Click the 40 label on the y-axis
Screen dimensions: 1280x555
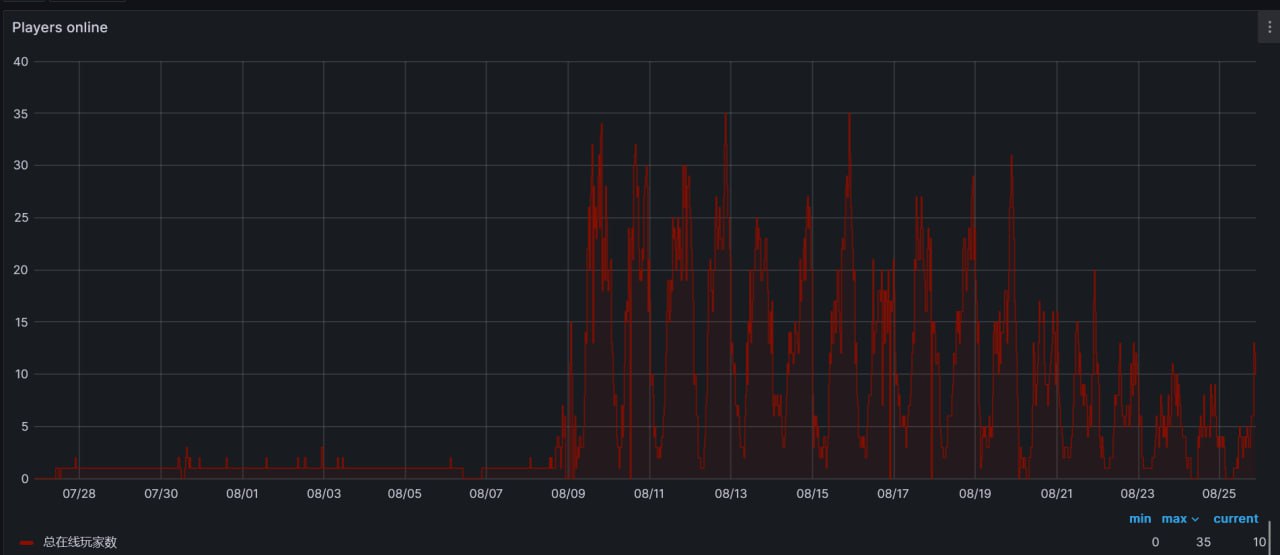click(x=21, y=62)
